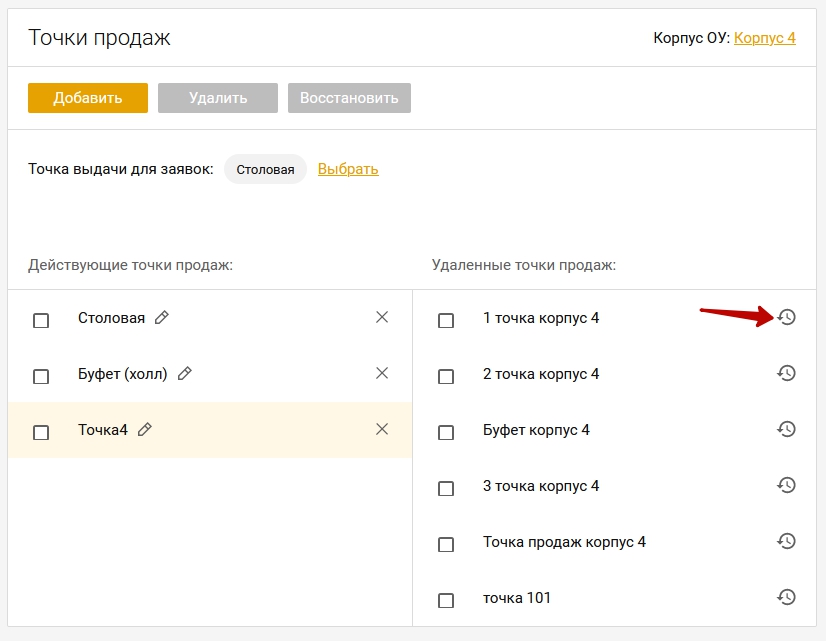826x641 pixels.
Task: Click the text 3 точка корпус 4
Action: 541,486
